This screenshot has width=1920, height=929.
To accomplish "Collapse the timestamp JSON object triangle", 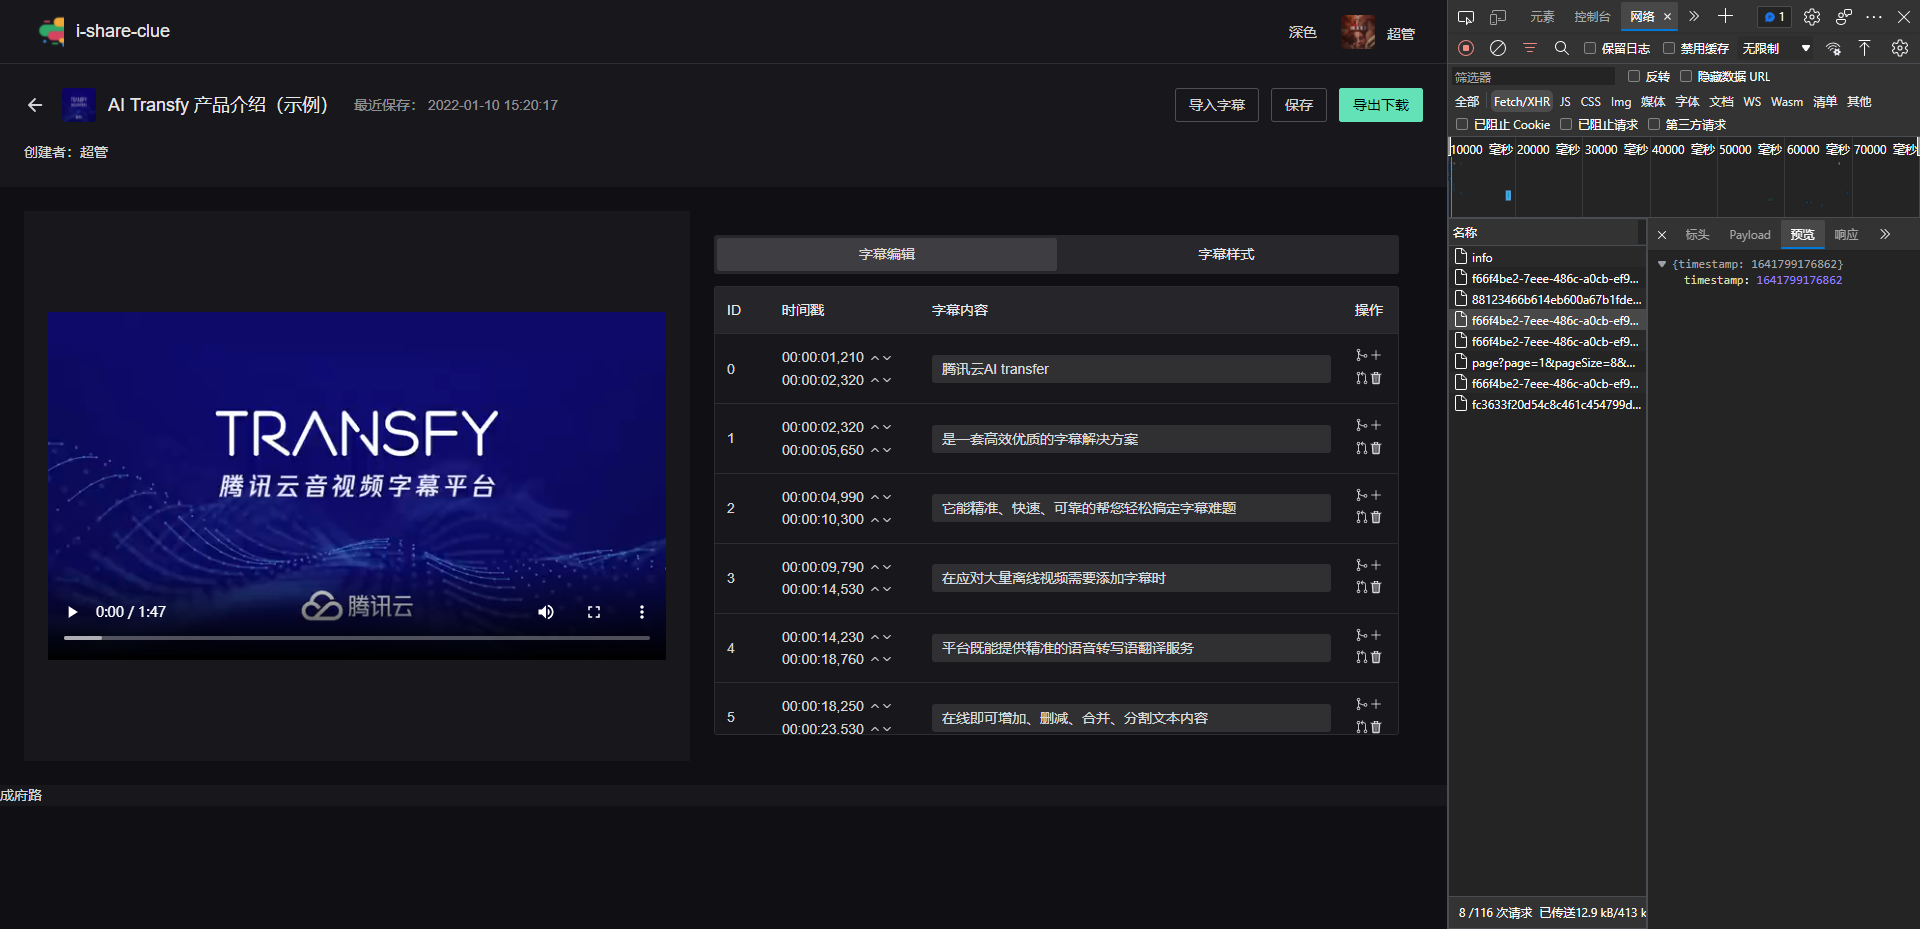I will pos(1662,264).
